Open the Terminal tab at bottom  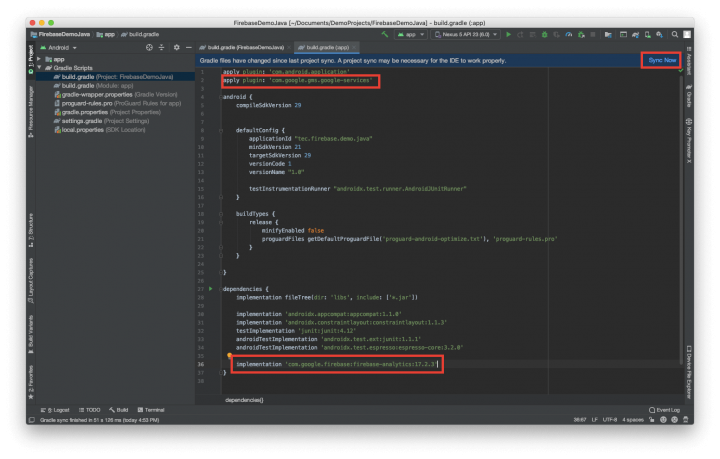coord(151,410)
